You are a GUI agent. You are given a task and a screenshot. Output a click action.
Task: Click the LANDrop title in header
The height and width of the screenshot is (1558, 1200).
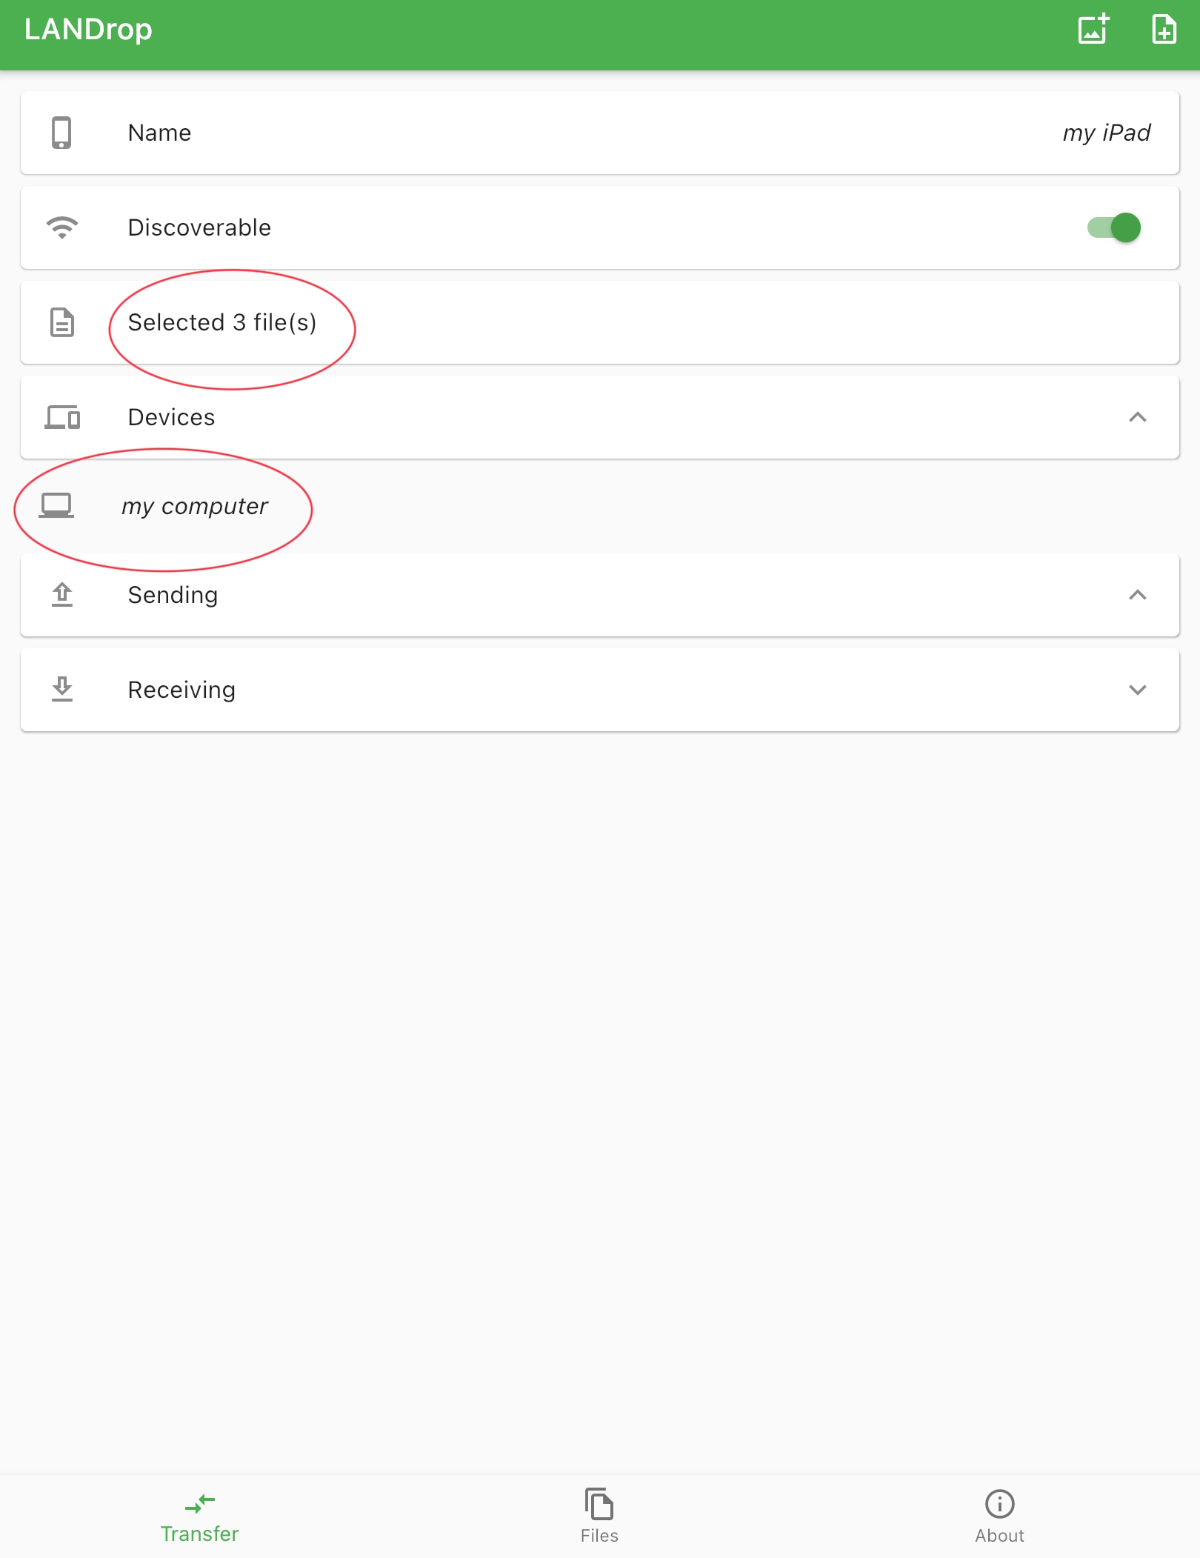coord(88,29)
